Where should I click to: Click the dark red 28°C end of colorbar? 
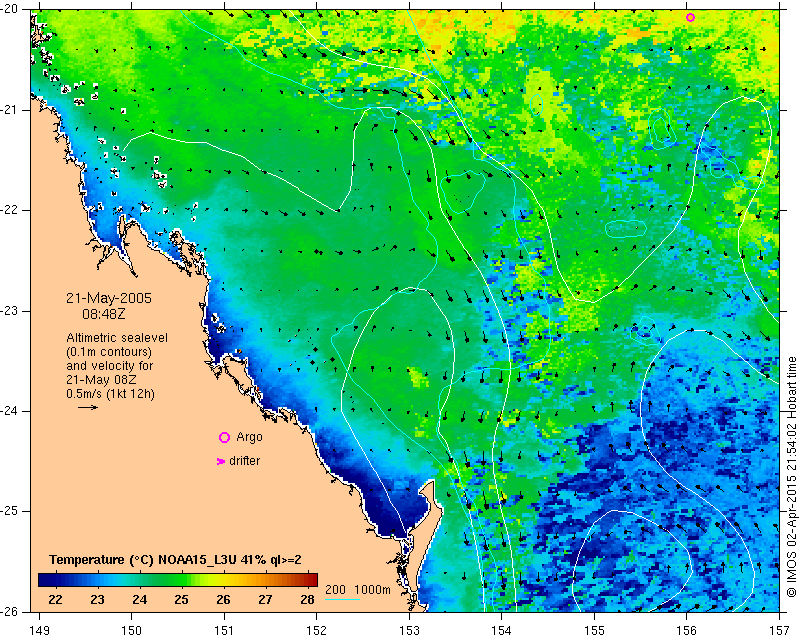(x=312, y=580)
